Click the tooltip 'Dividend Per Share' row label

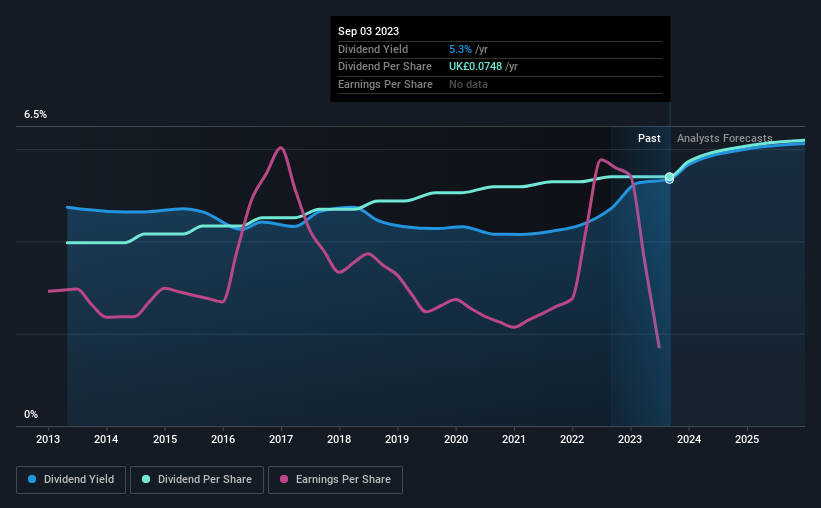[385, 67]
